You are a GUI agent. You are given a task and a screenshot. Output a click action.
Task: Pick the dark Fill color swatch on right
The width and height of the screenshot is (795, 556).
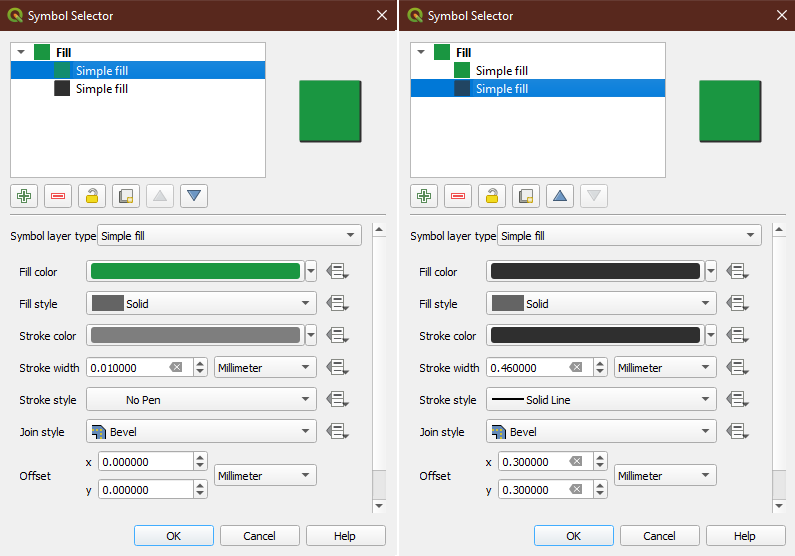point(595,271)
